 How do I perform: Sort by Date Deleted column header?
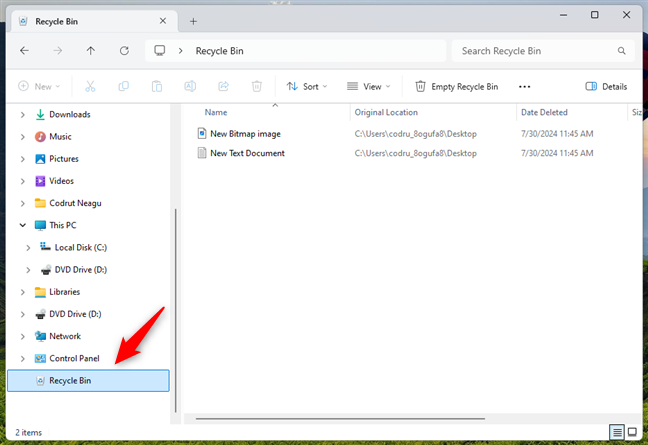(544, 112)
